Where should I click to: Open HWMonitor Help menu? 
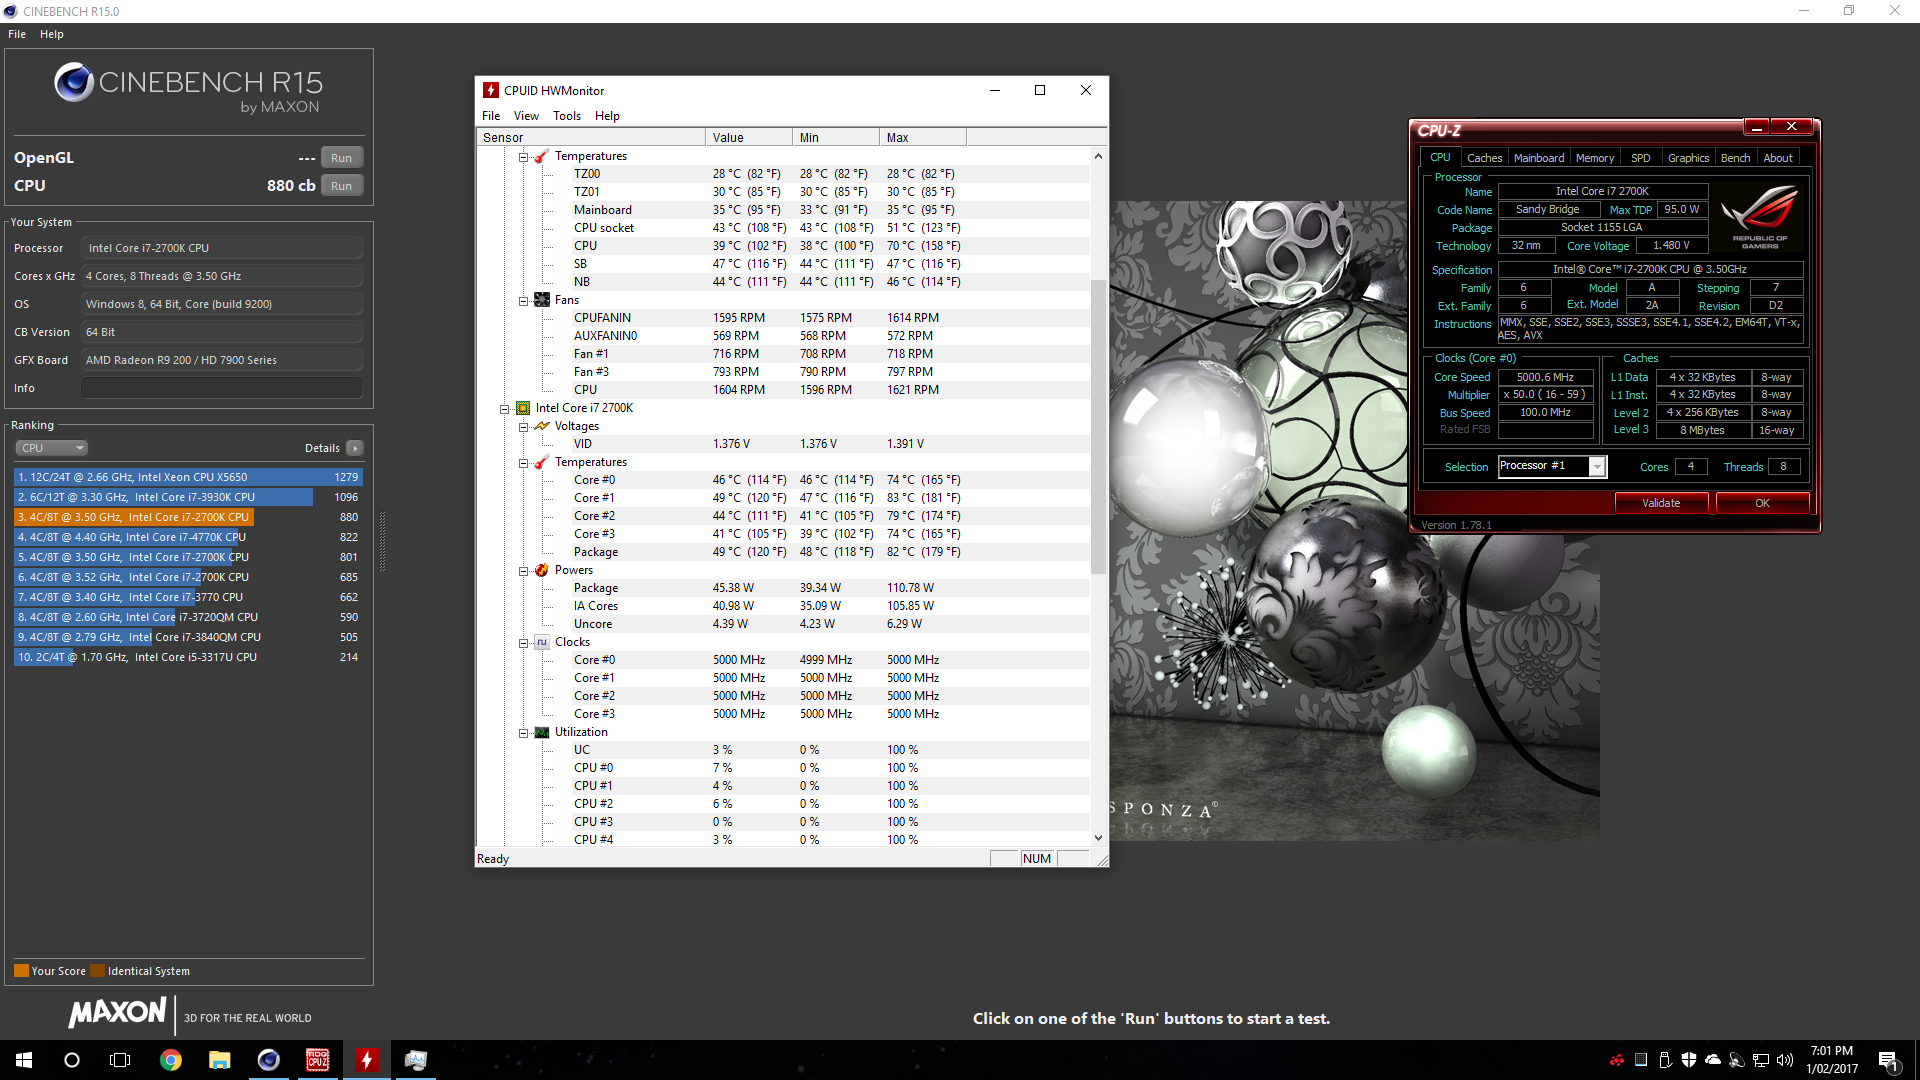point(607,116)
